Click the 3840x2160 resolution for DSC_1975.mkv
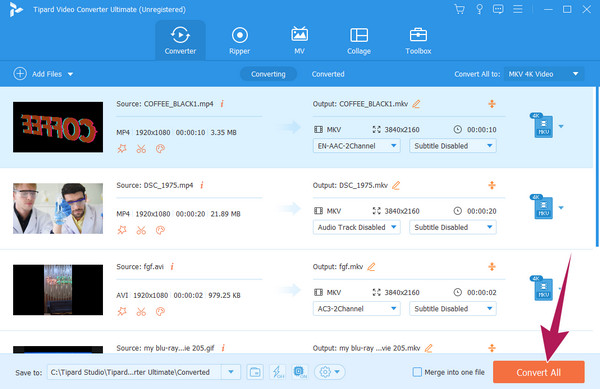This screenshot has height=389, width=600. pyautogui.click(x=402, y=211)
